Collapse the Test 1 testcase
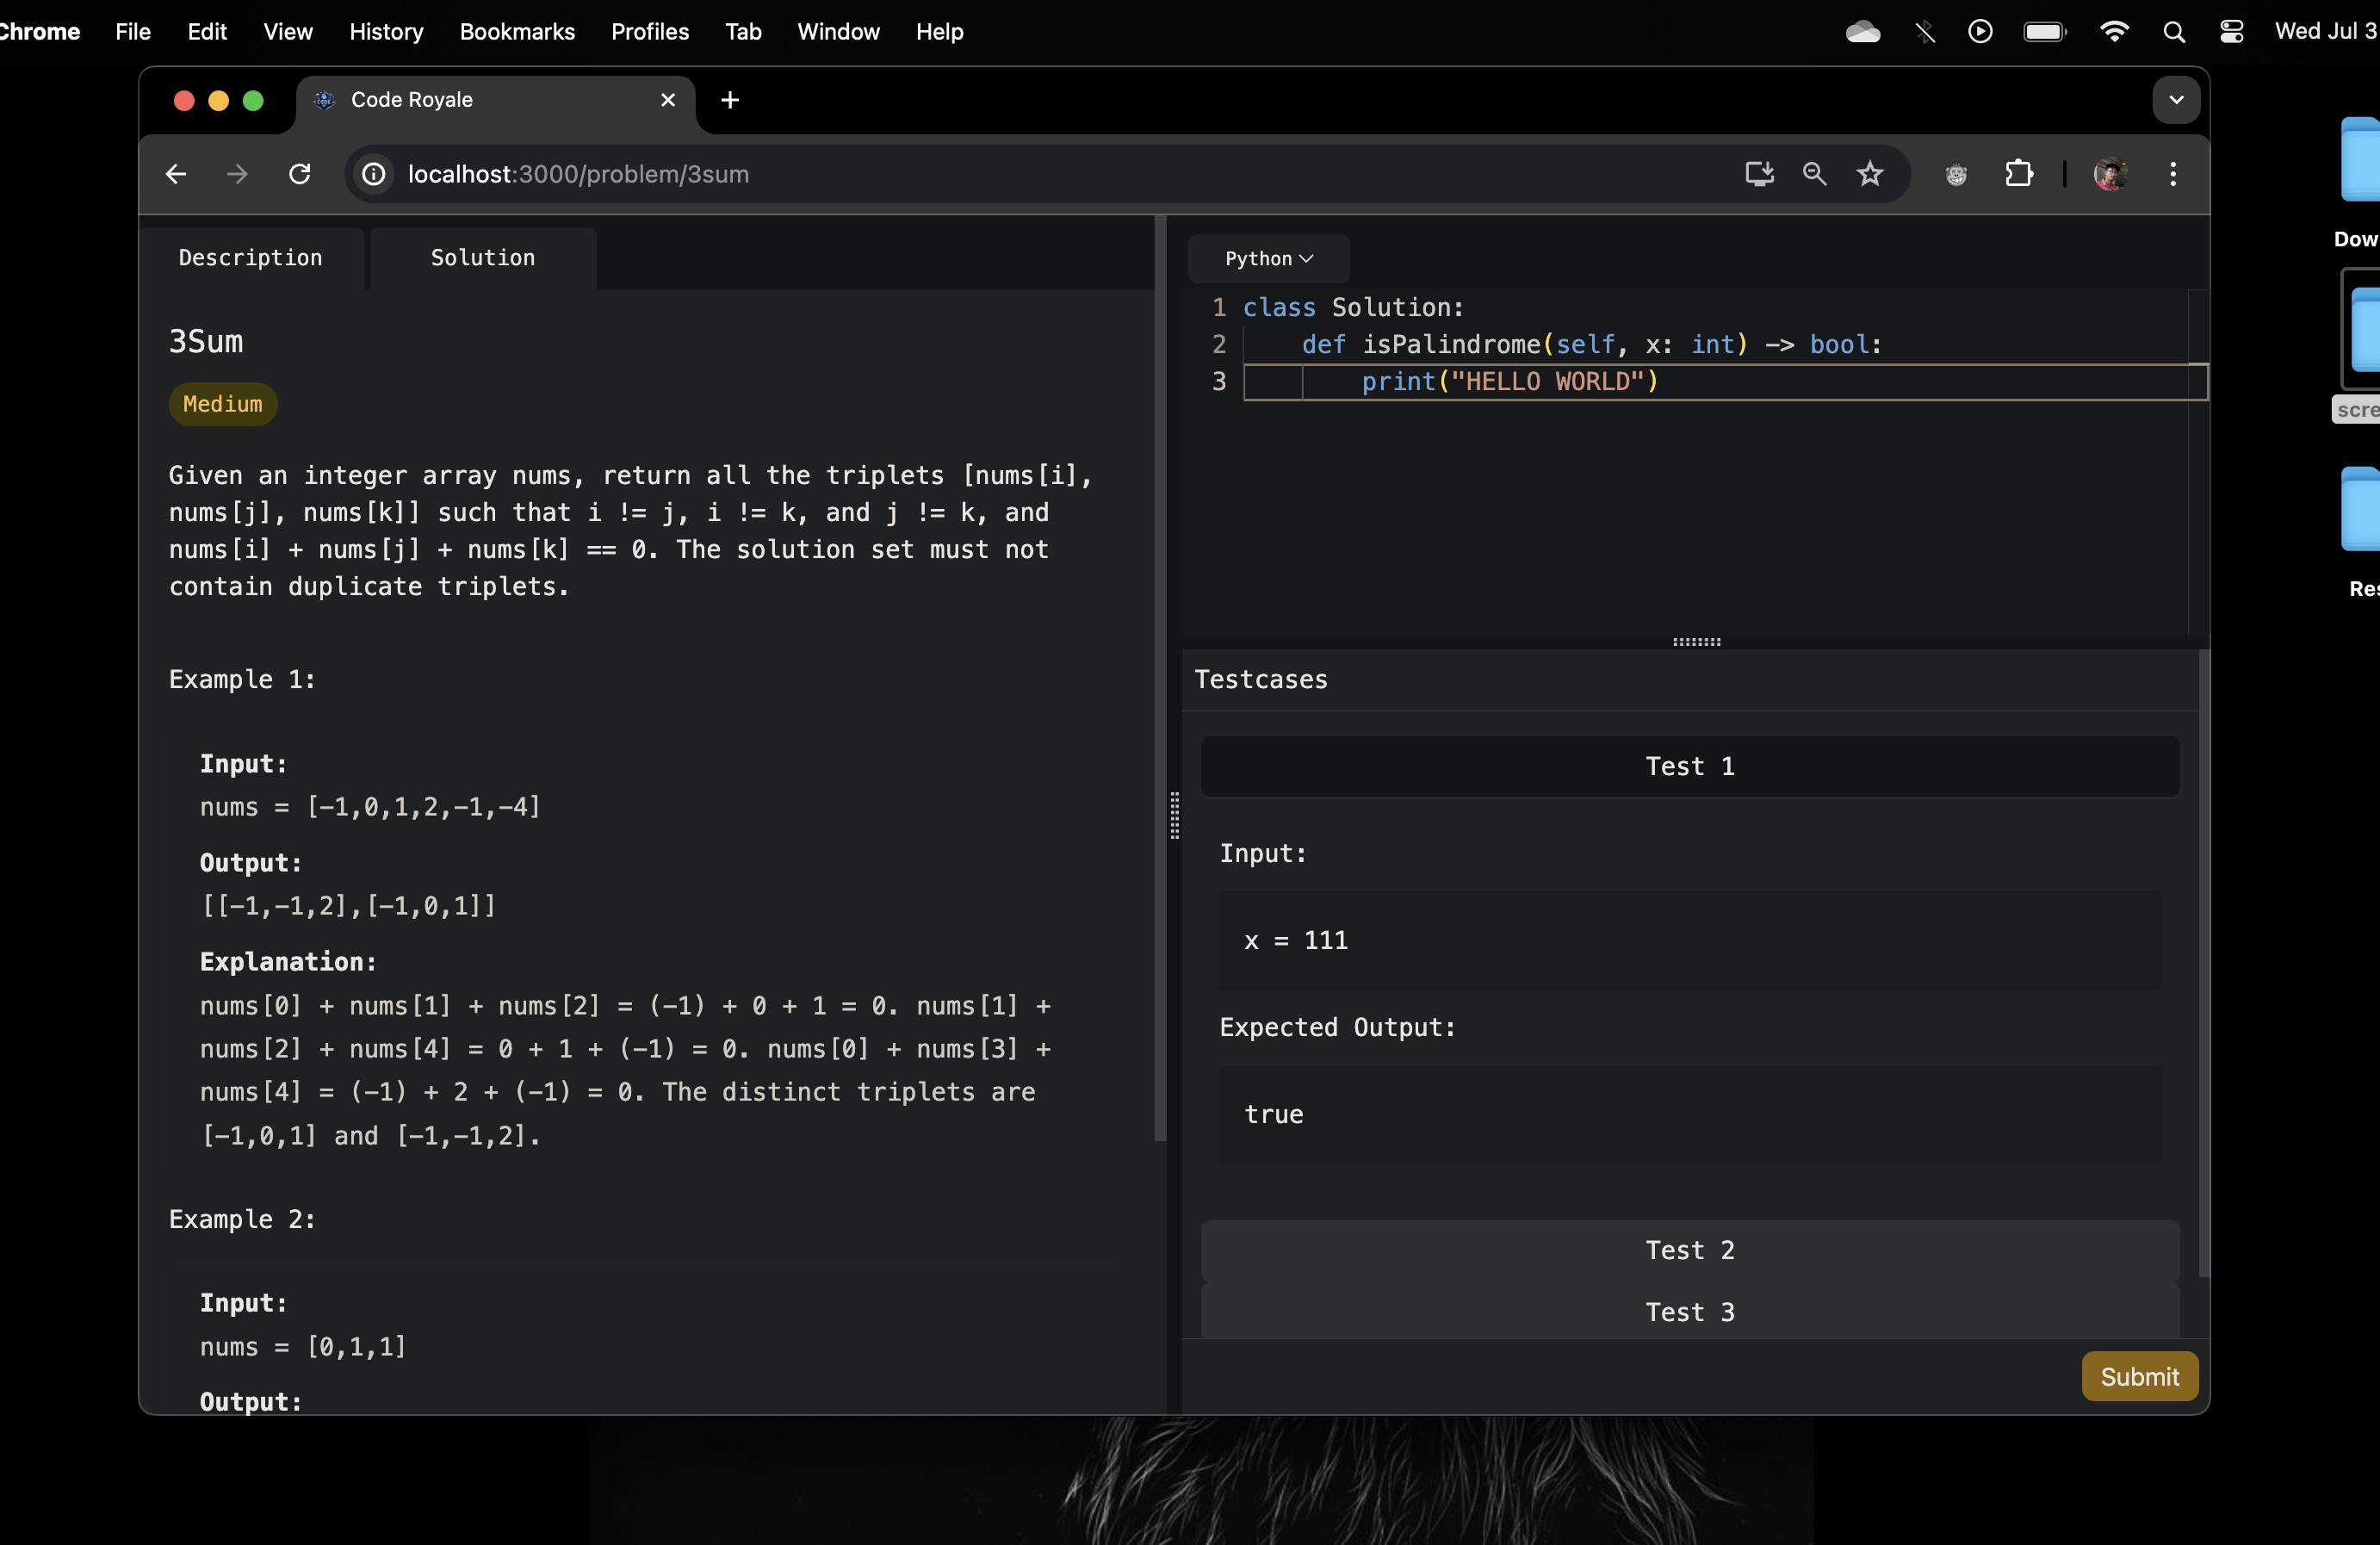Viewport: 2380px width, 1545px height. 1689,767
